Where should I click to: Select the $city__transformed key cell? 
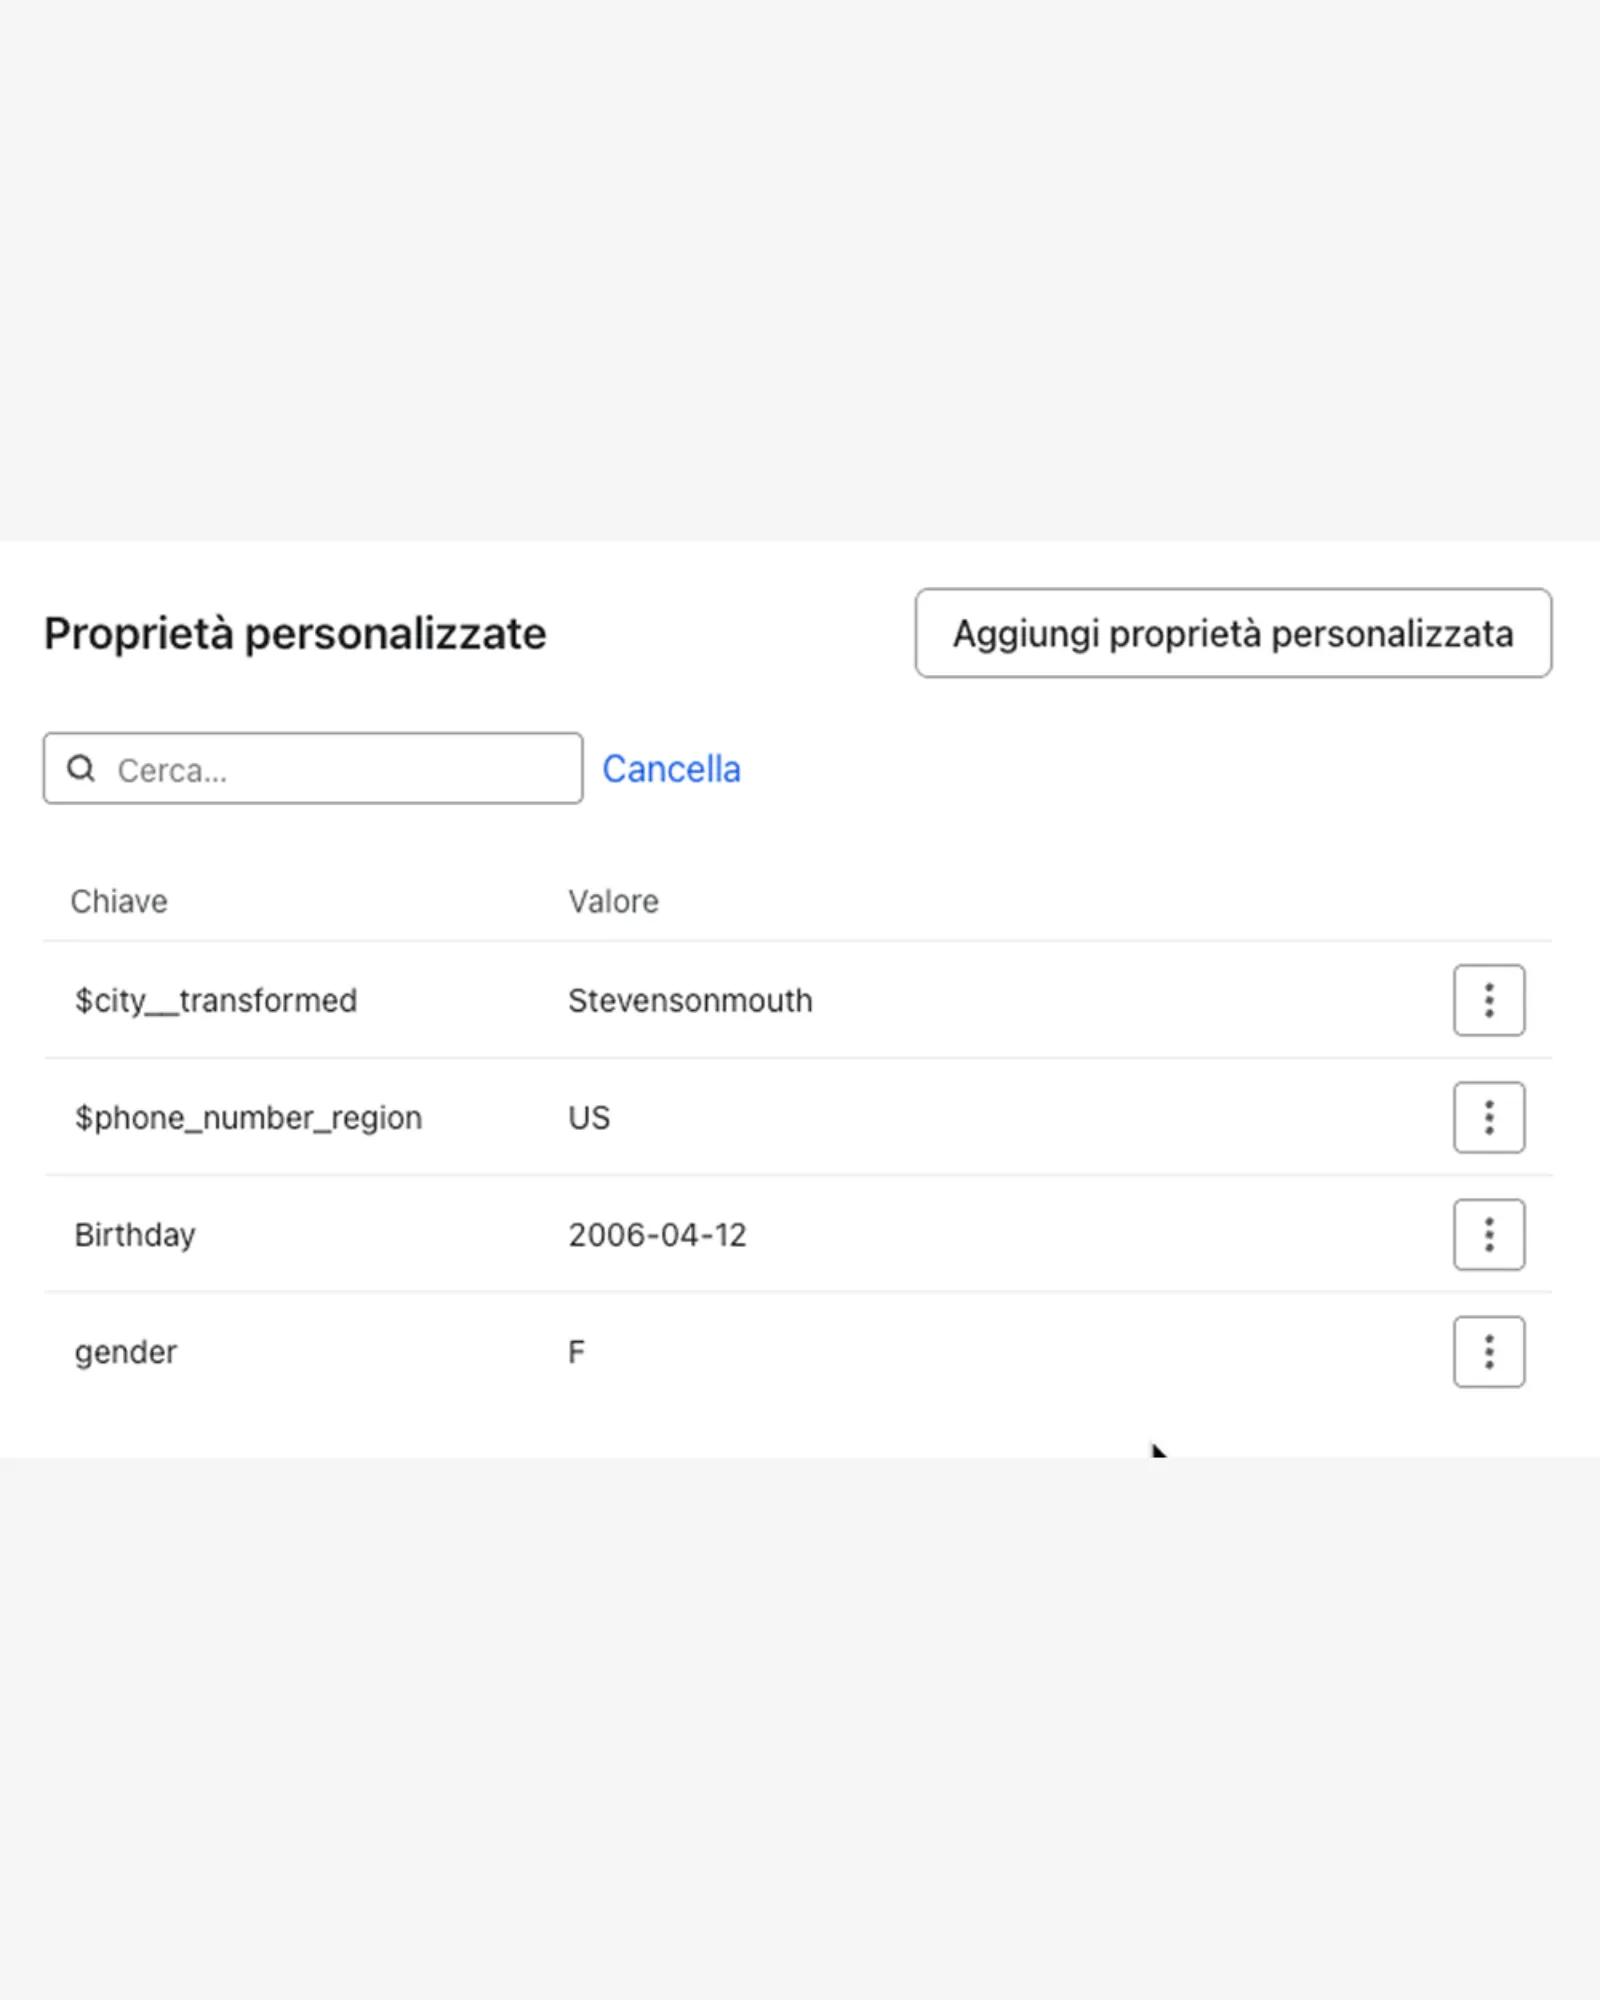pyautogui.click(x=216, y=1000)
